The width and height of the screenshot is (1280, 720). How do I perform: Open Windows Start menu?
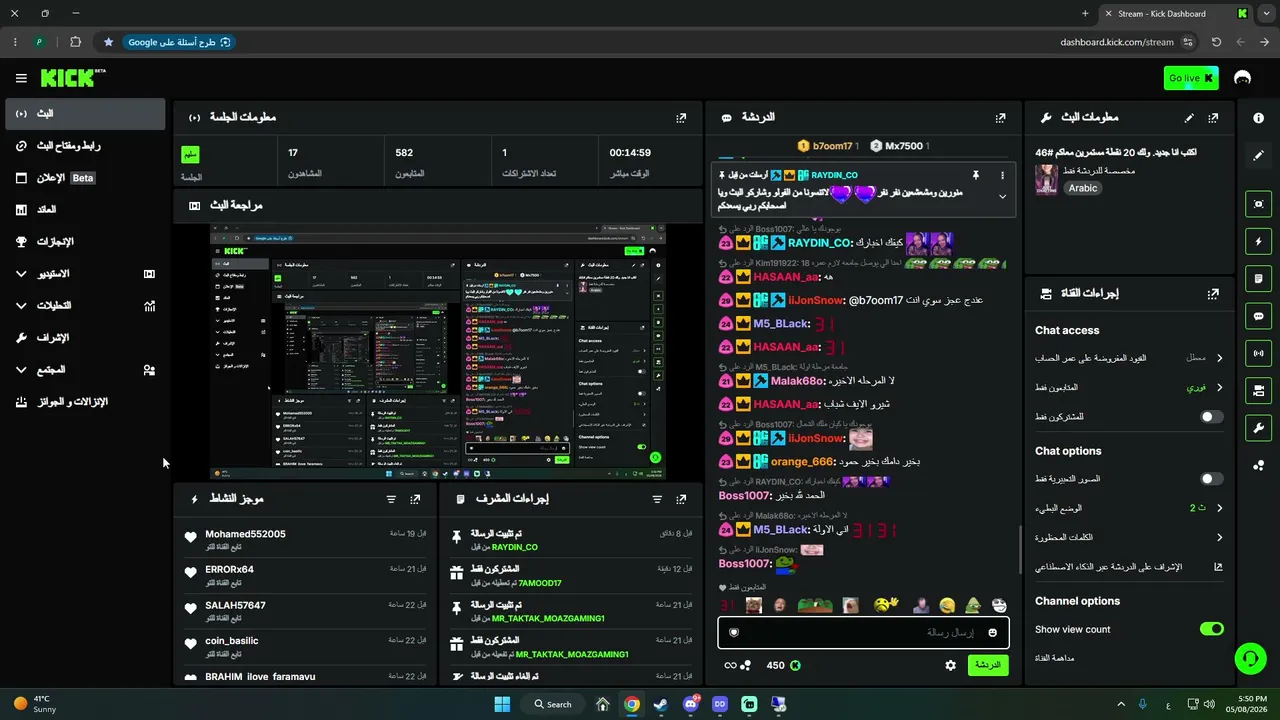(502, 704)
